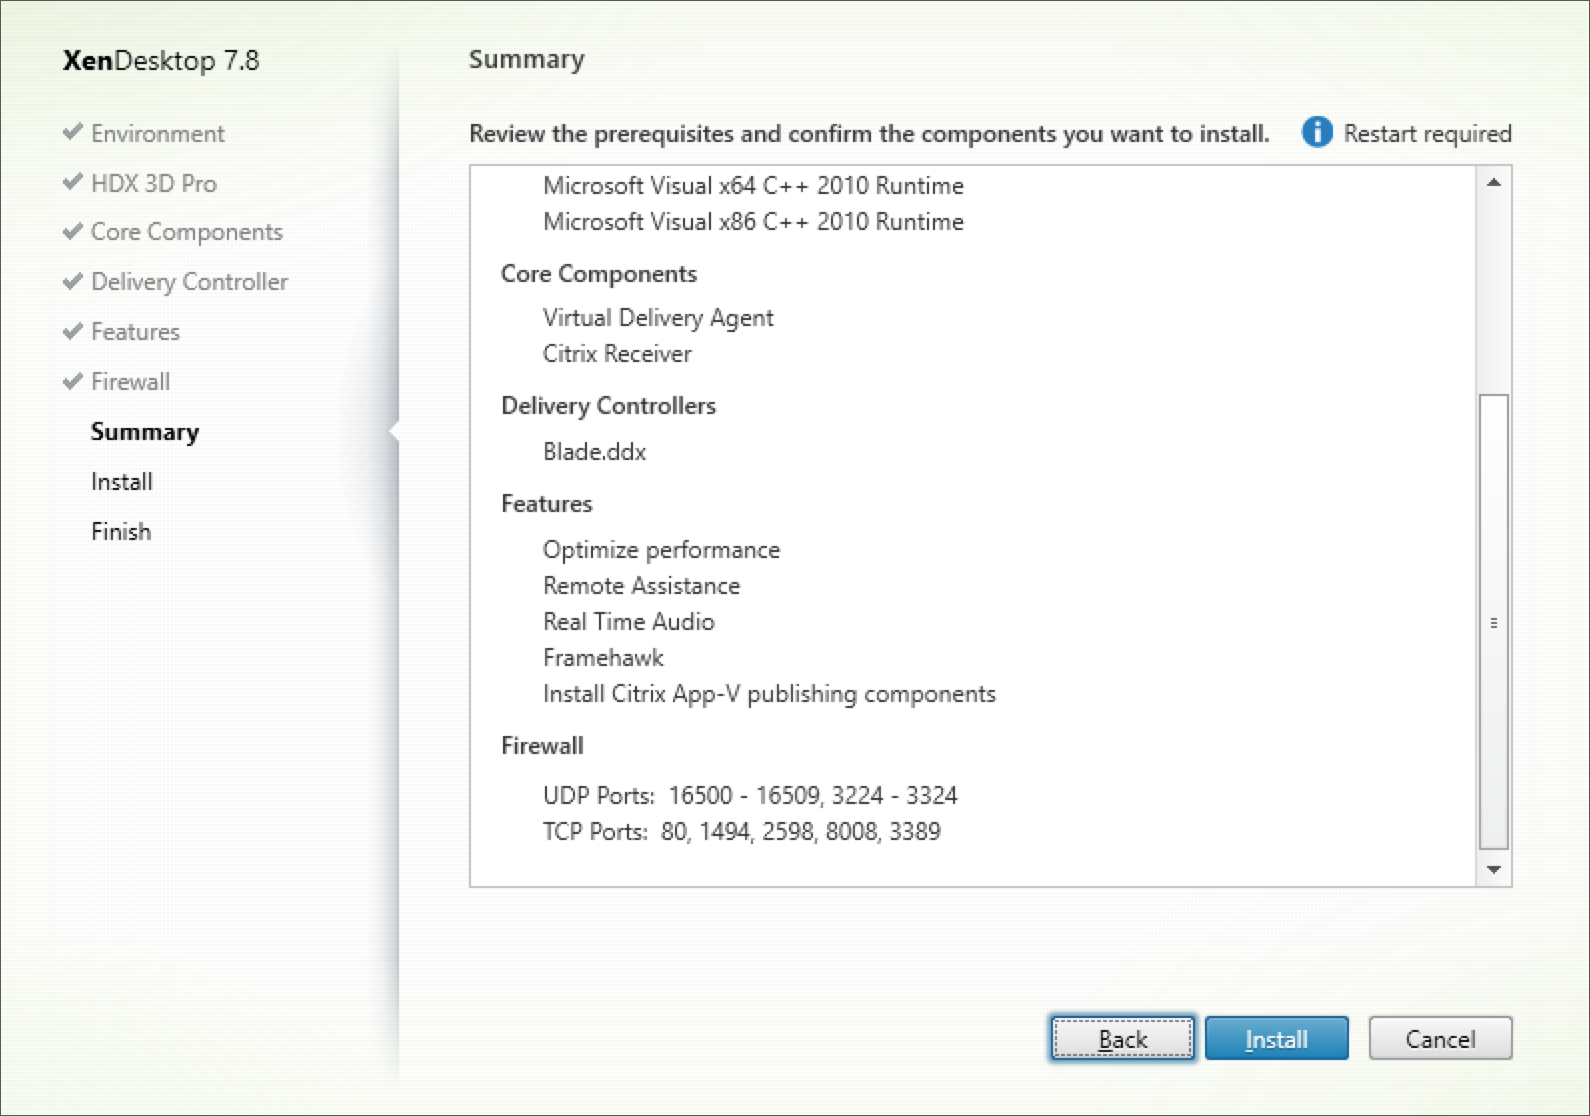Click the summary list scrollbar thumb
This screenshot has width=1590, height=1116.
pos(1493,620)
